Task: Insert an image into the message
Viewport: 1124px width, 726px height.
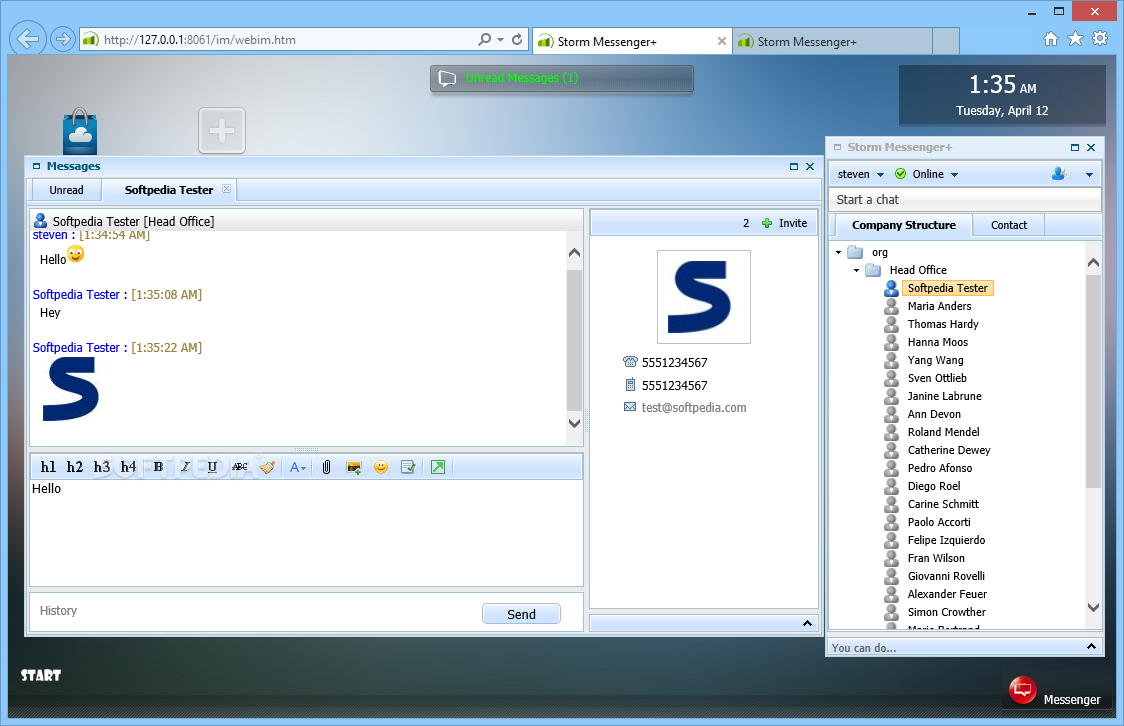Action: click(353, 467)
